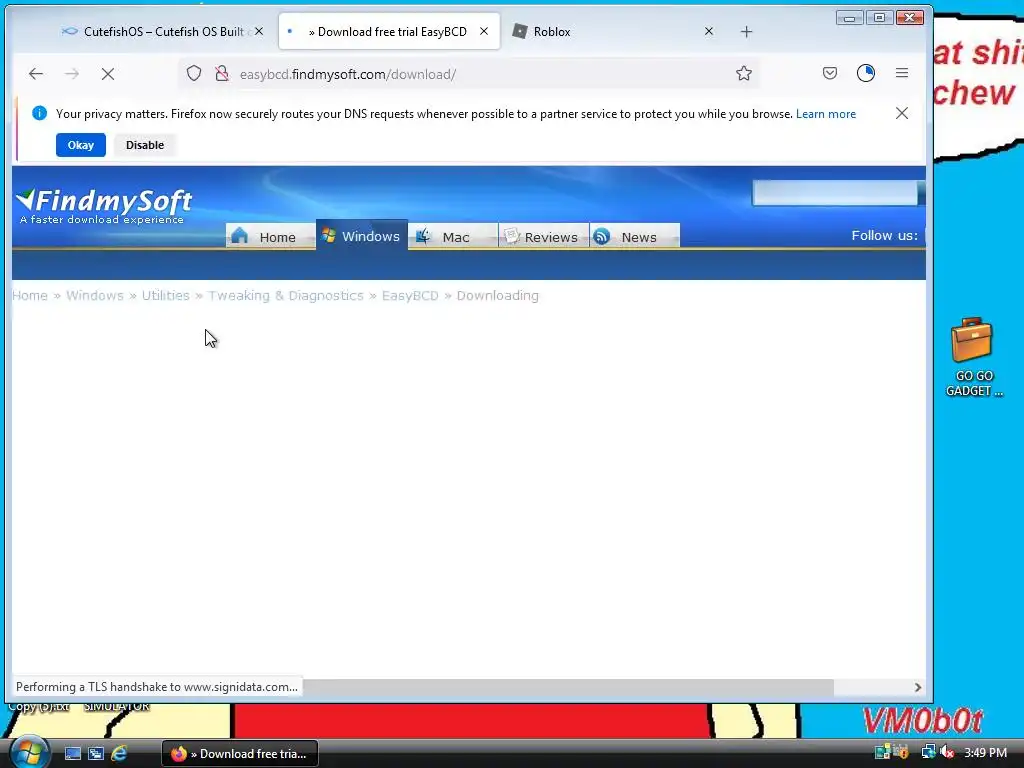Follow the Tweaking & Diagnostics breadcrumb
The image size is (1024, 768).
tap(285, 295)
